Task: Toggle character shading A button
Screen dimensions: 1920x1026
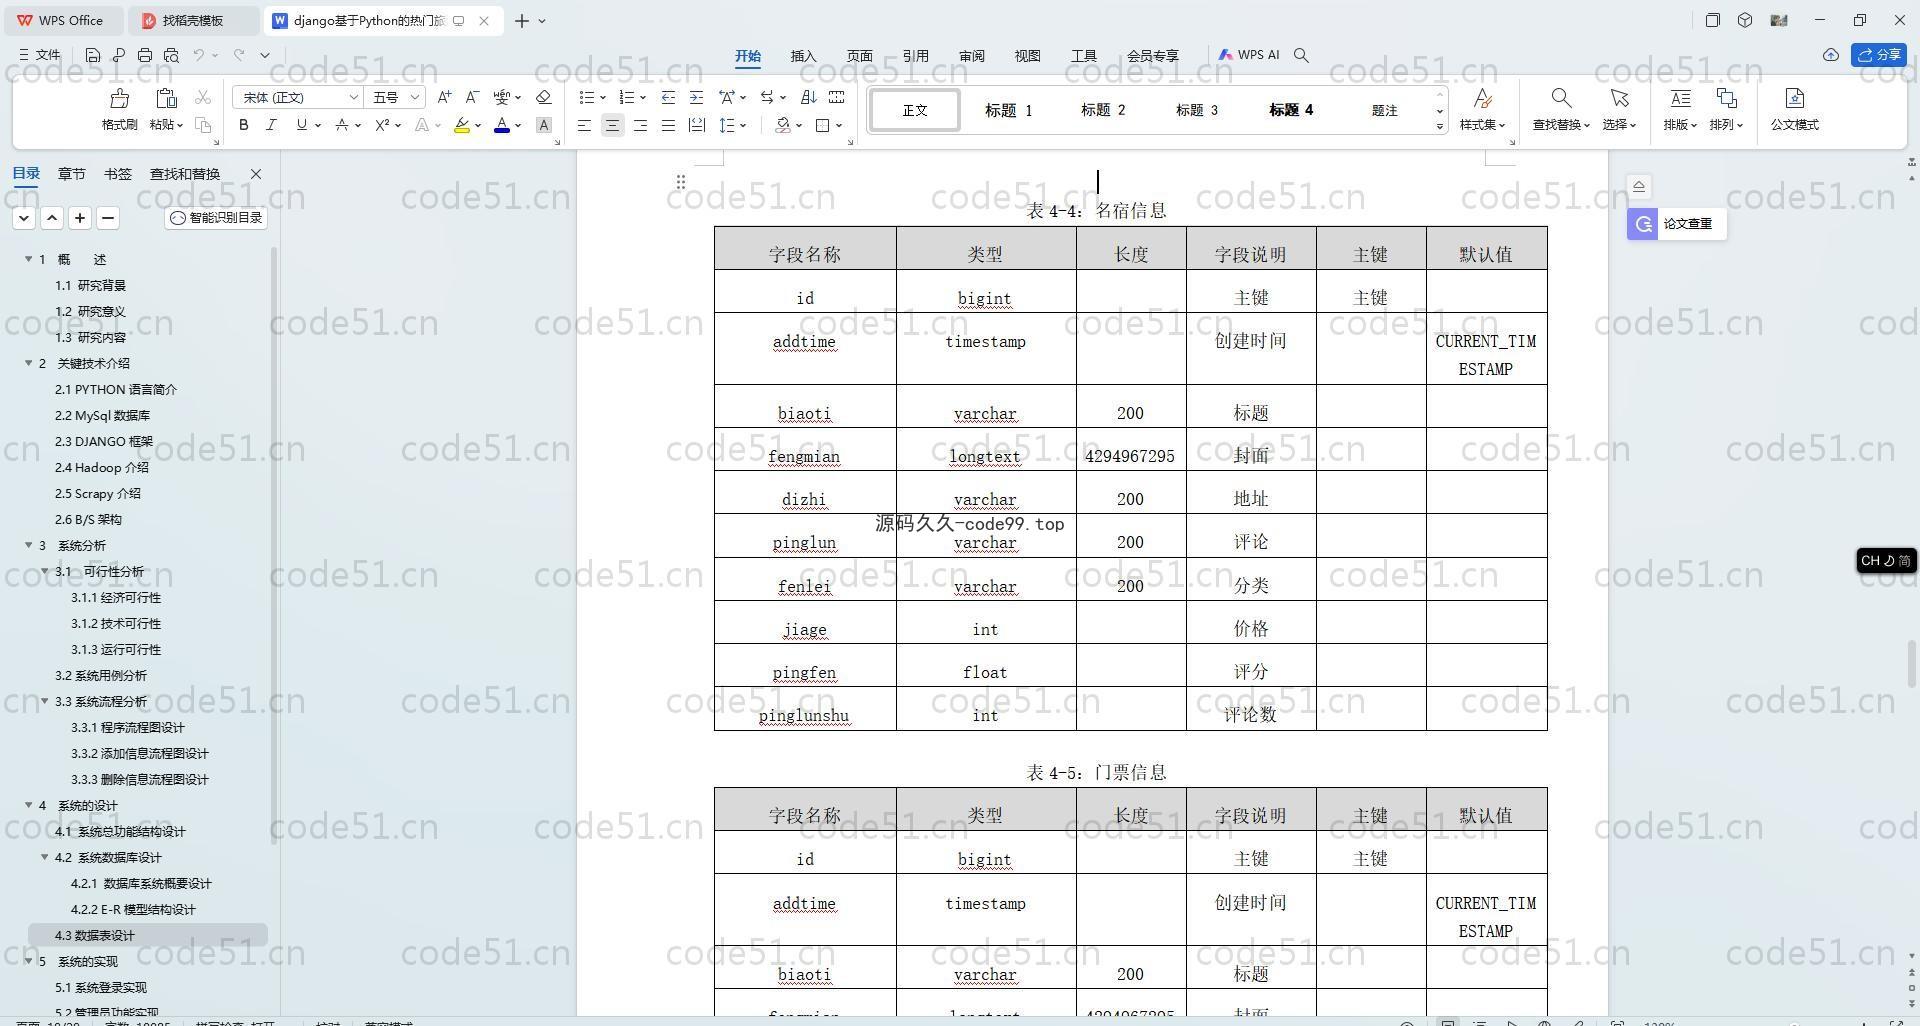Action: [543, 125]
